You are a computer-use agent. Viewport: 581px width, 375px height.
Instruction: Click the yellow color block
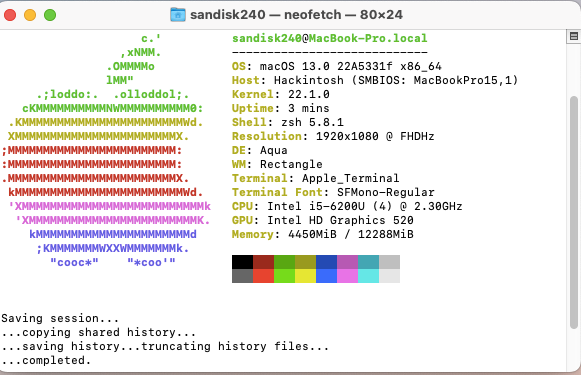tap(305, 276)
